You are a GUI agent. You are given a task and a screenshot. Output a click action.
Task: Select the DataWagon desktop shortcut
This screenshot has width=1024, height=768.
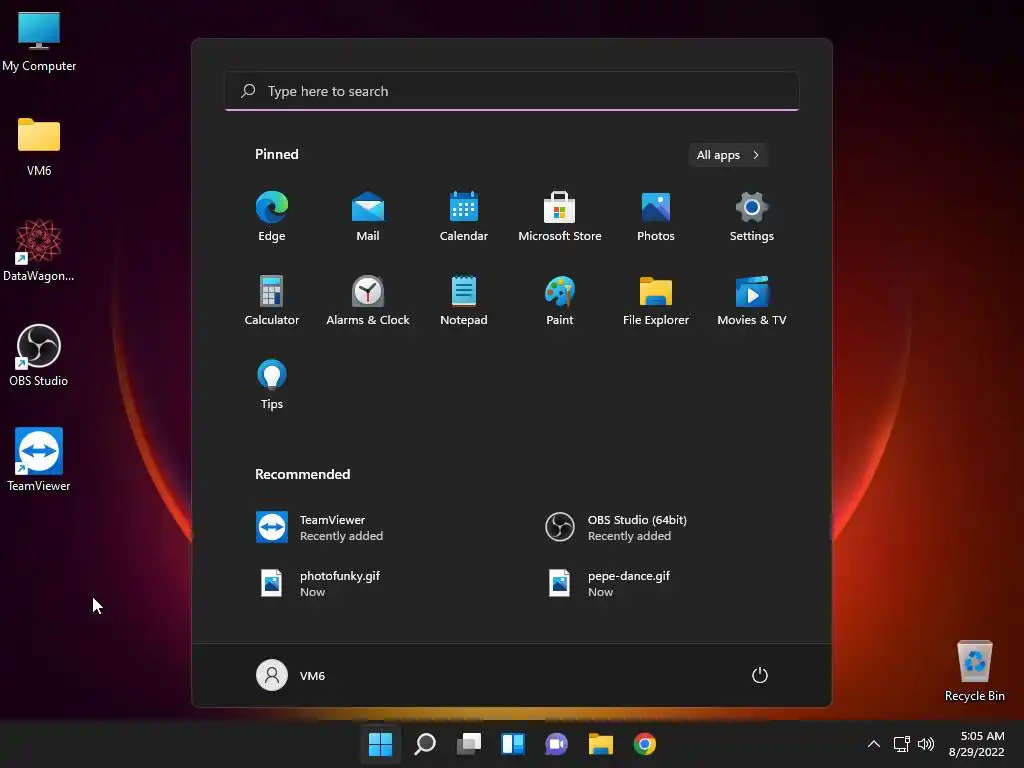[x=39, y=251]
